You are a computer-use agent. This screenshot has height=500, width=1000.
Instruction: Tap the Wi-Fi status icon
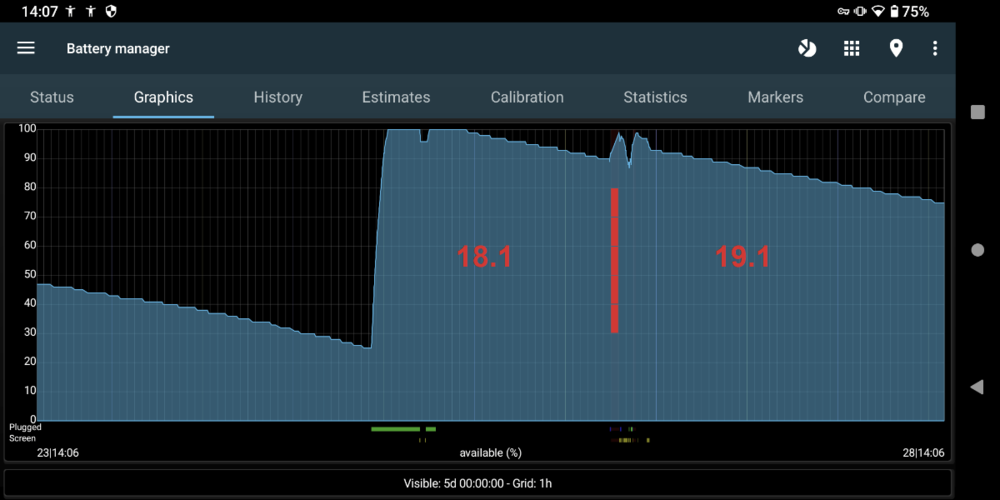pos(878,11)
